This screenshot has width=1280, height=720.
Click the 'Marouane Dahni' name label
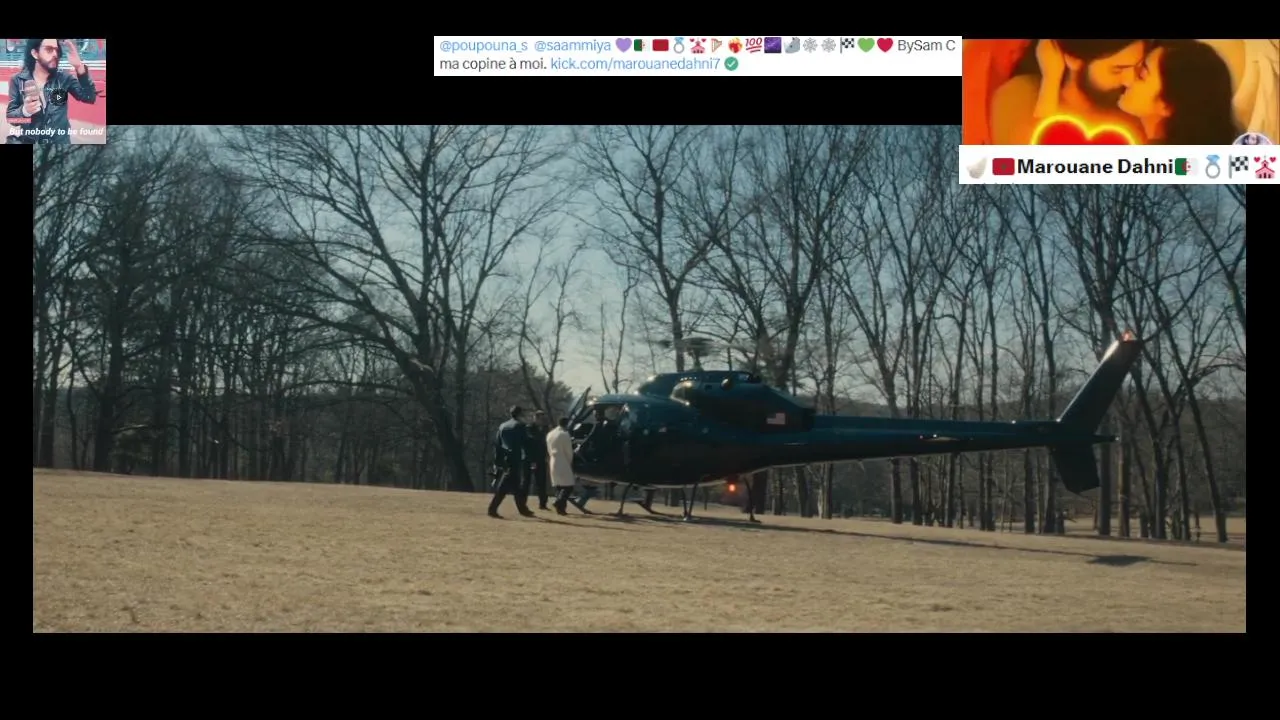coord(1094,167)
